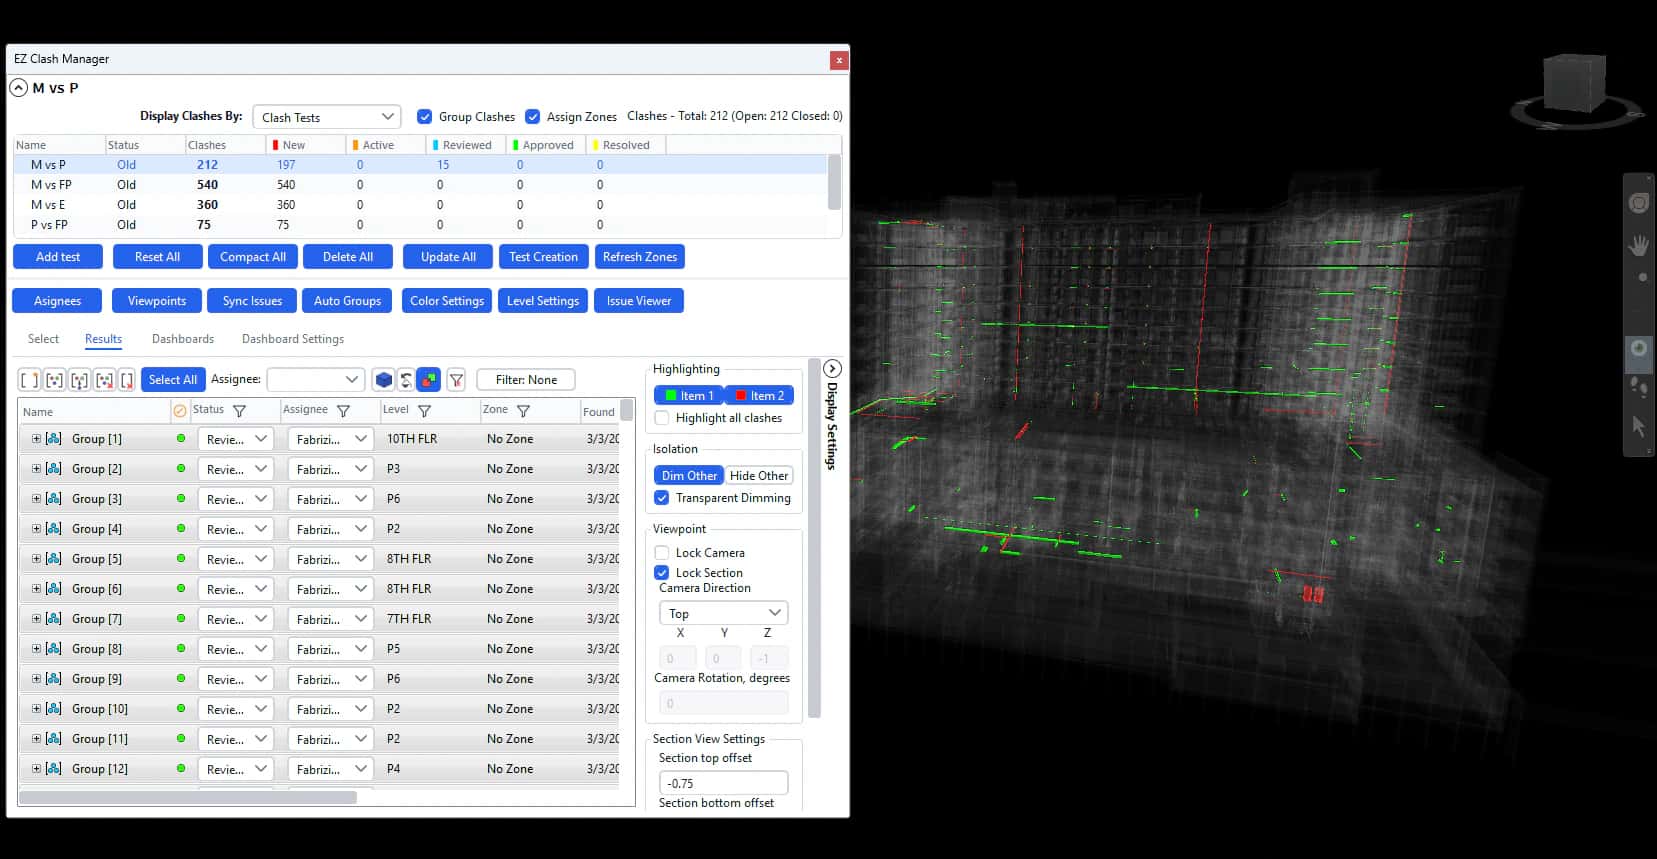The width and height of the screenshot is (1657, 859).
Task: Open the Assignee filter dropdown
Action: (x=315, y=380)
